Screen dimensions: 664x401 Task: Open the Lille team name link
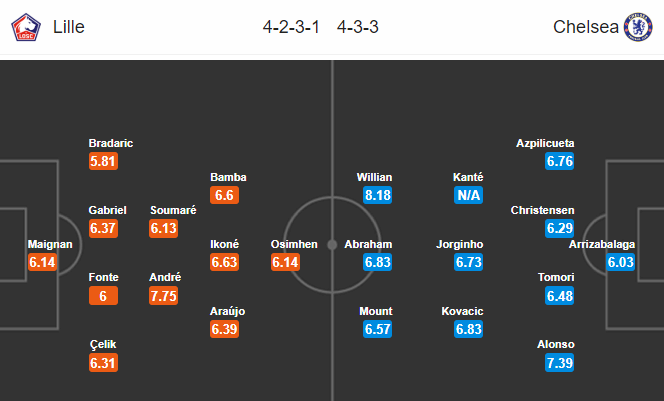pyautogui.click(x=69, y=27)
